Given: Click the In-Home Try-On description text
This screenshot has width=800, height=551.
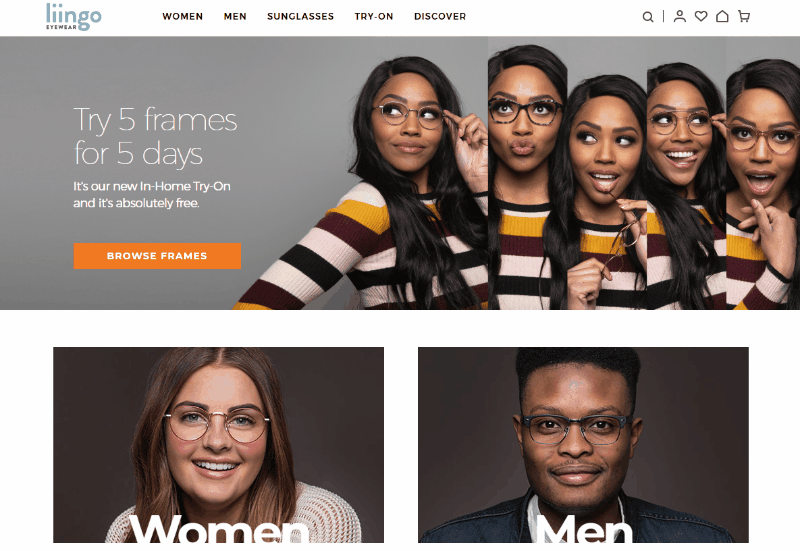Looking at the screenshot, I should 152,194.
